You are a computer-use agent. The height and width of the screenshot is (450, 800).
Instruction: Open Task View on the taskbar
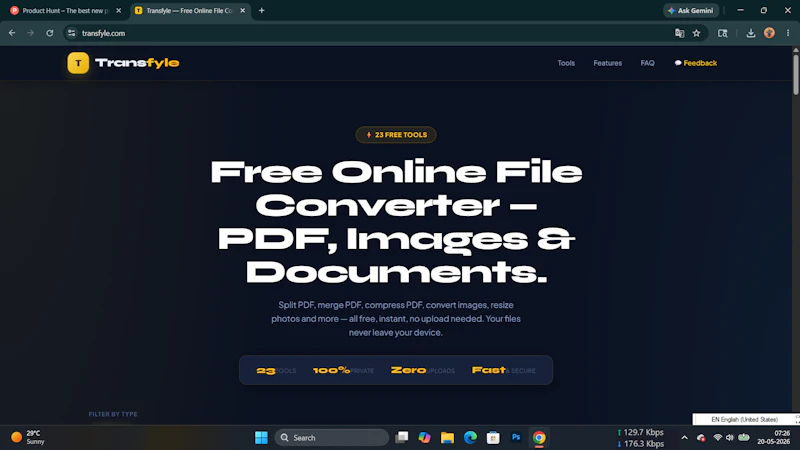click(x=402, y=438)
